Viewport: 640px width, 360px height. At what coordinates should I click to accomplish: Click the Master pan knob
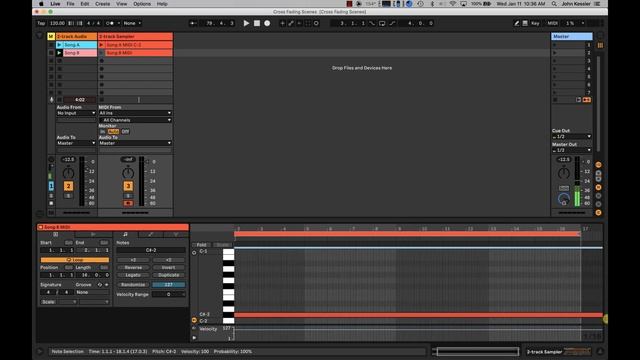tap(564, 173)
